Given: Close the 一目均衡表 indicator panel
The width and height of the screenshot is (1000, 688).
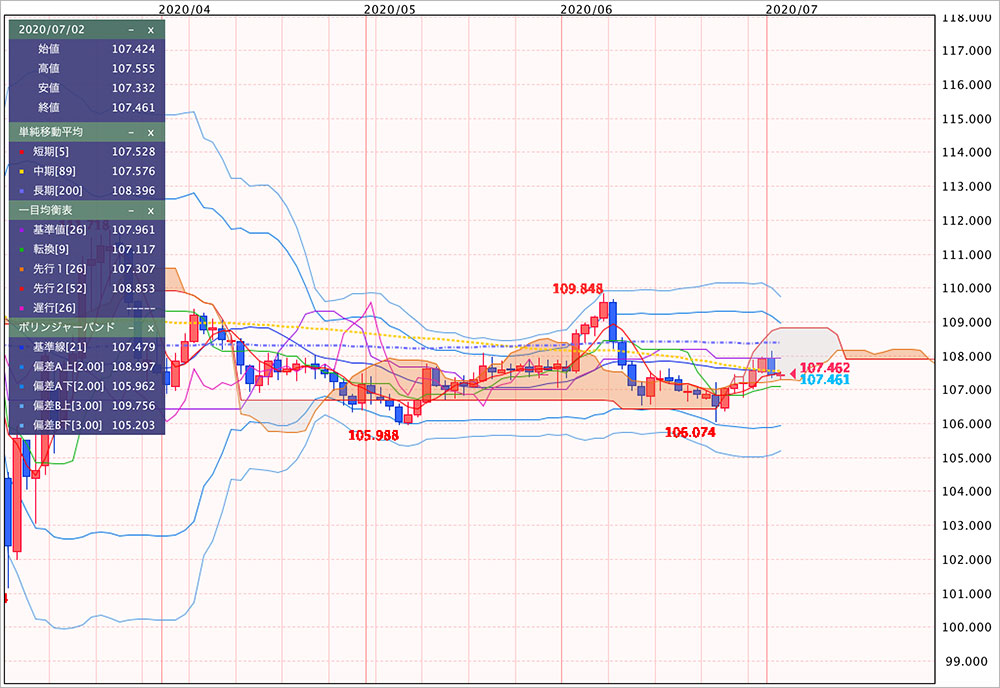Looking at the screenshot, I should pos(151,210).
